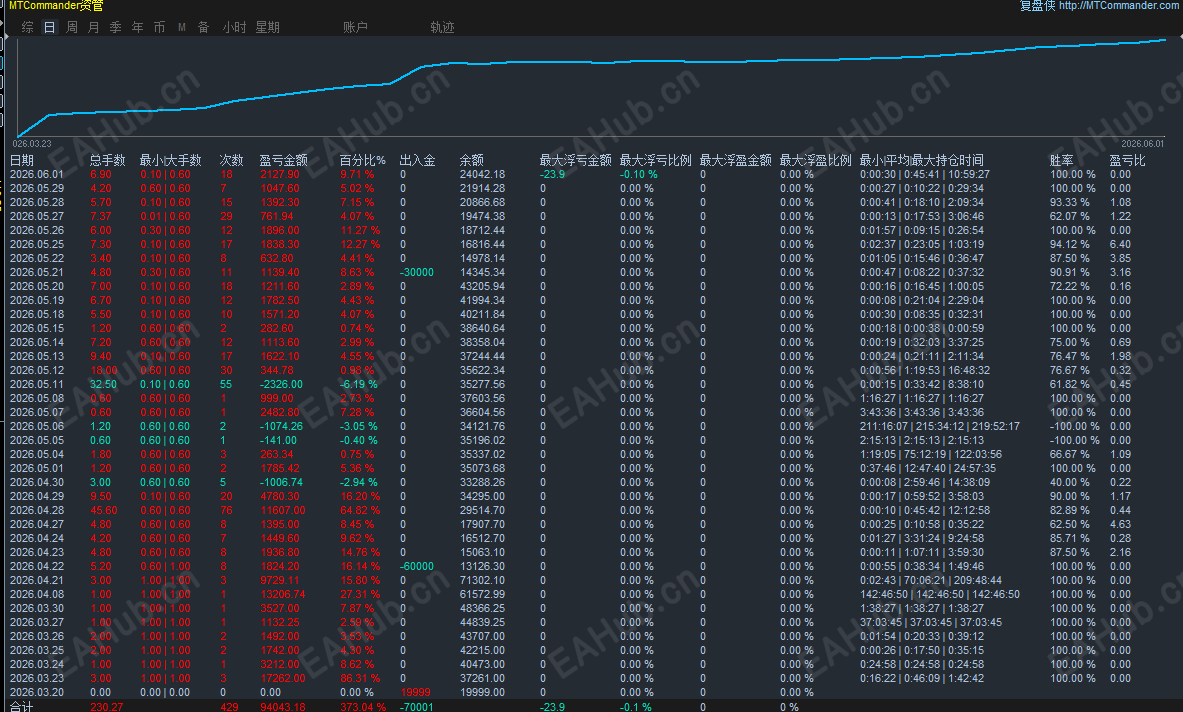Click the 2026.05.21 date cell

pos(37,272)
